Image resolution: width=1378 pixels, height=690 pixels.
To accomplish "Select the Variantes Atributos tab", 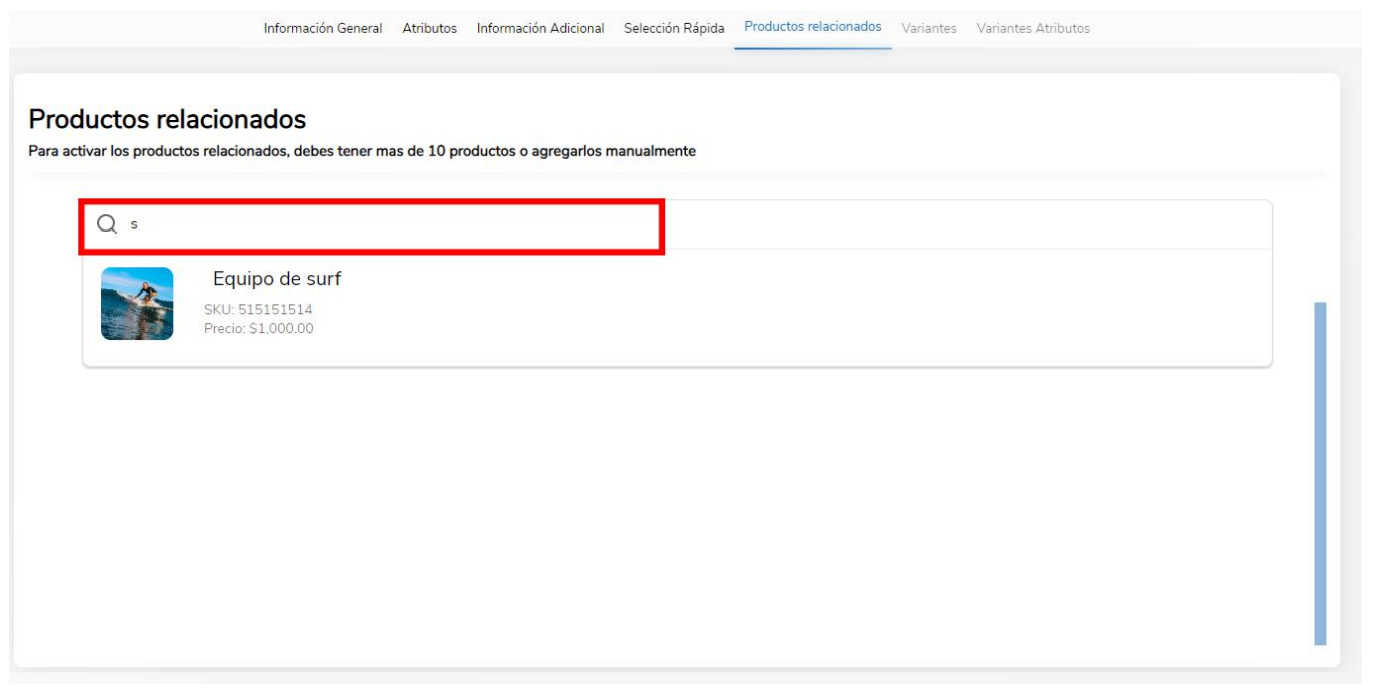I will pyautogui.click(x=1033, y=28).
